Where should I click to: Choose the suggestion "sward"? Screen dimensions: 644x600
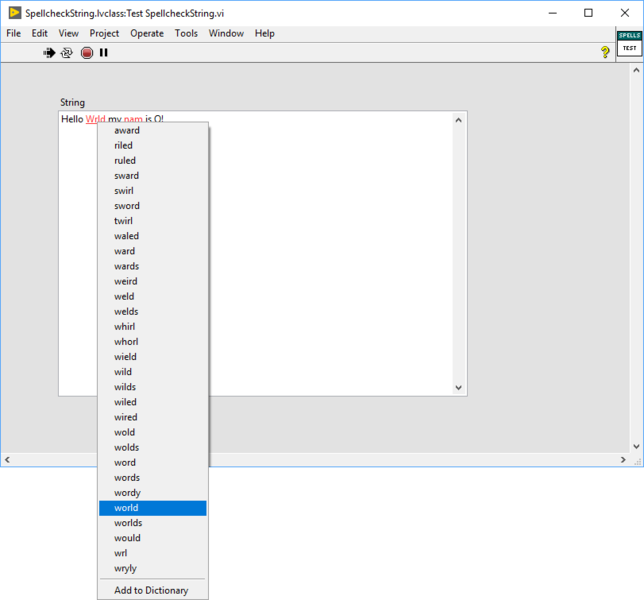click(x=152, y=176)
